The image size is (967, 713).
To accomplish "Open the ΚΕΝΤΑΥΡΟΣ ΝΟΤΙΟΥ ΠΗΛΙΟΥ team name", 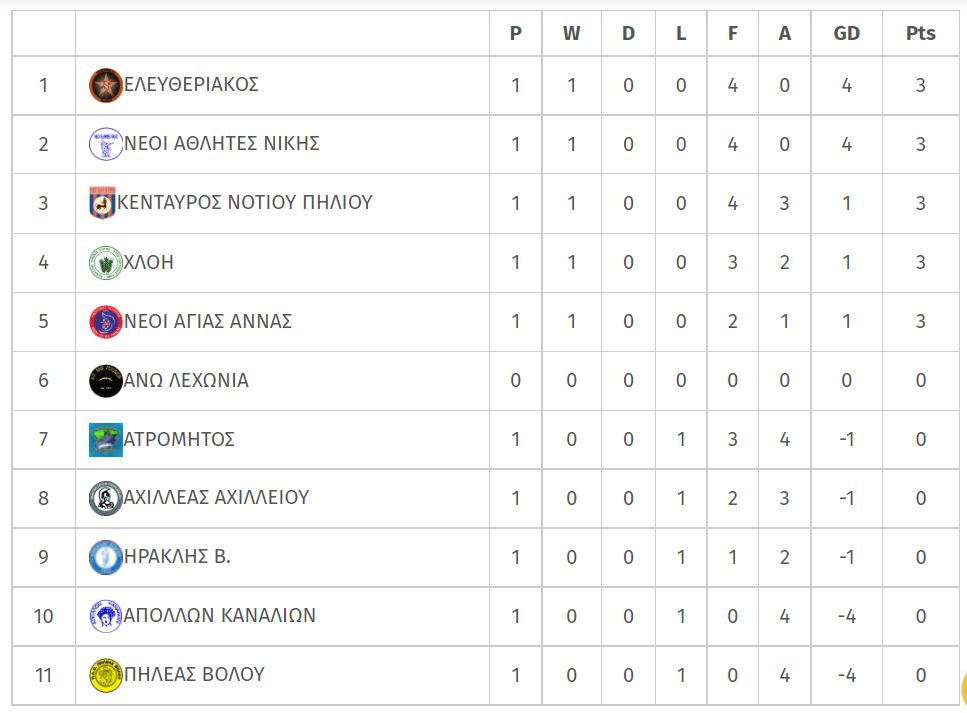I will click(x=245, y=202).
